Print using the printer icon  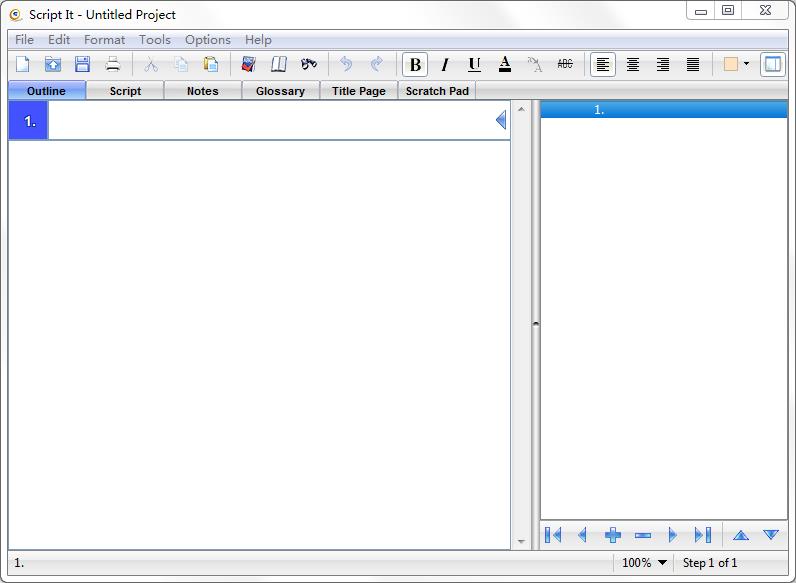point(113,64)
